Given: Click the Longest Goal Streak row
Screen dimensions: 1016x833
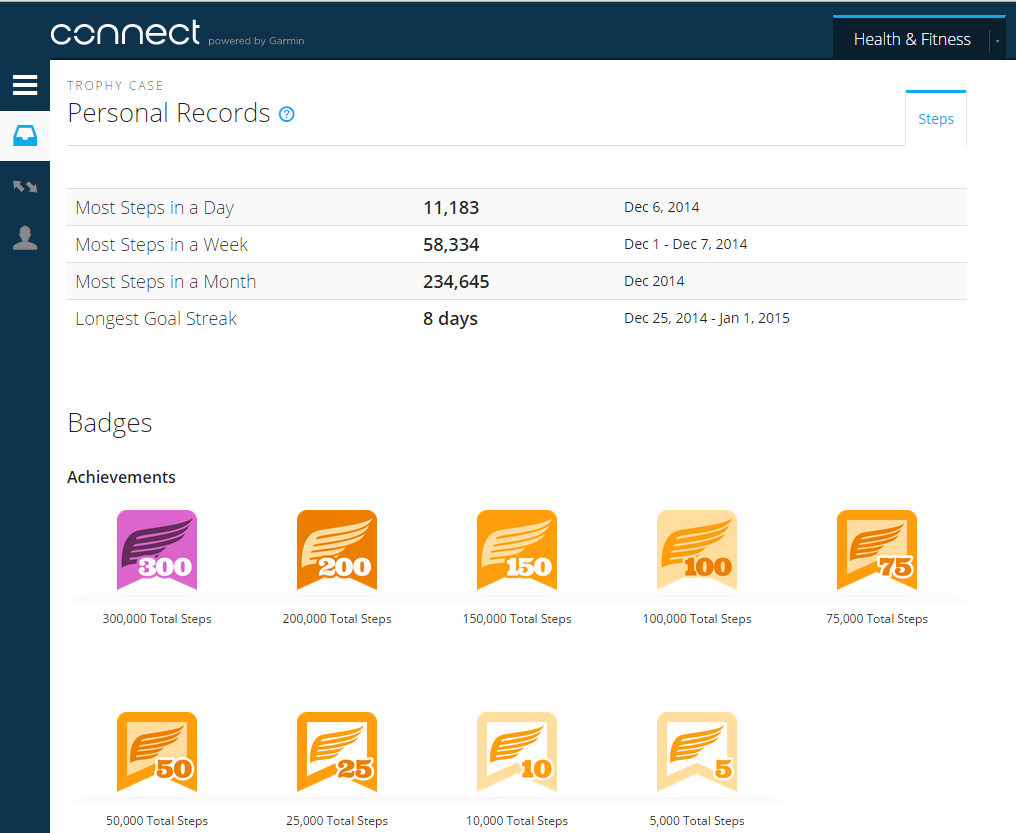Looking at the screenshot, I should pos(516,319).
